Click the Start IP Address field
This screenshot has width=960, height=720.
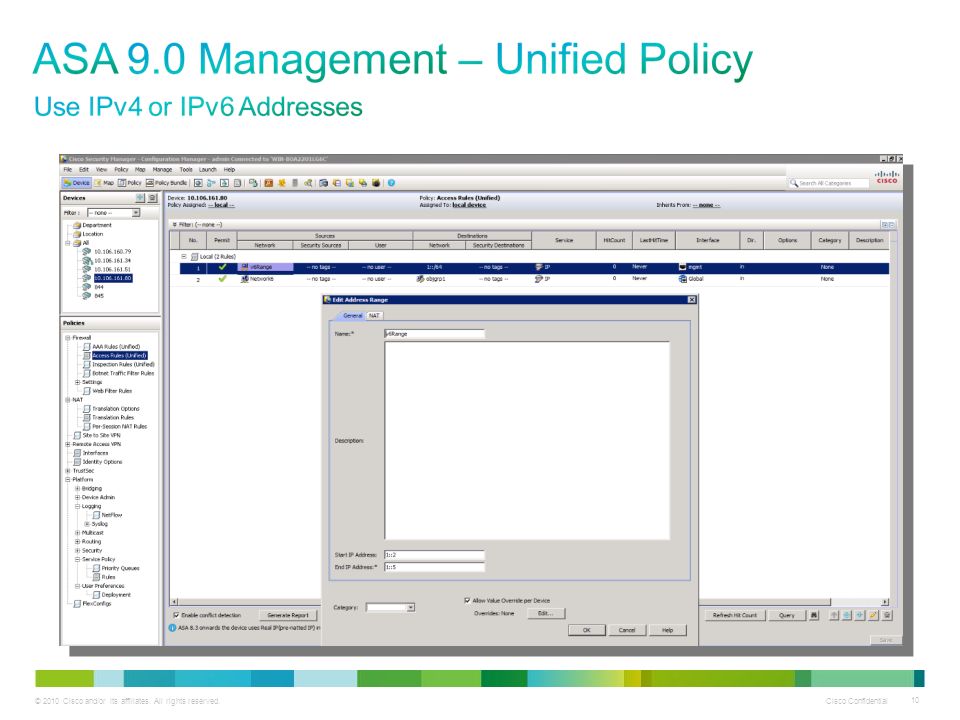(x=434, y=555)
